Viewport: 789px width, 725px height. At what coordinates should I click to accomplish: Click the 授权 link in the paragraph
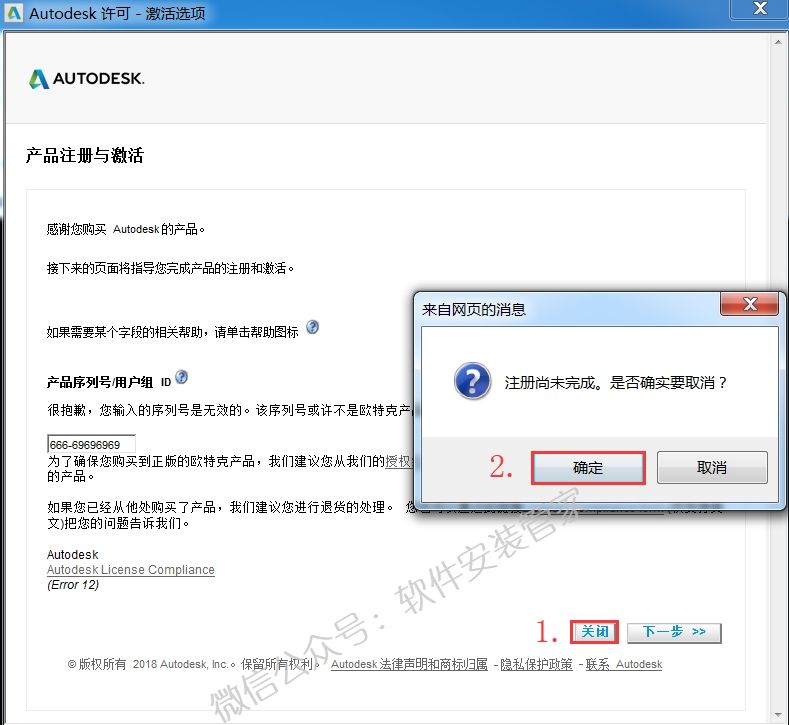point(398,461)
